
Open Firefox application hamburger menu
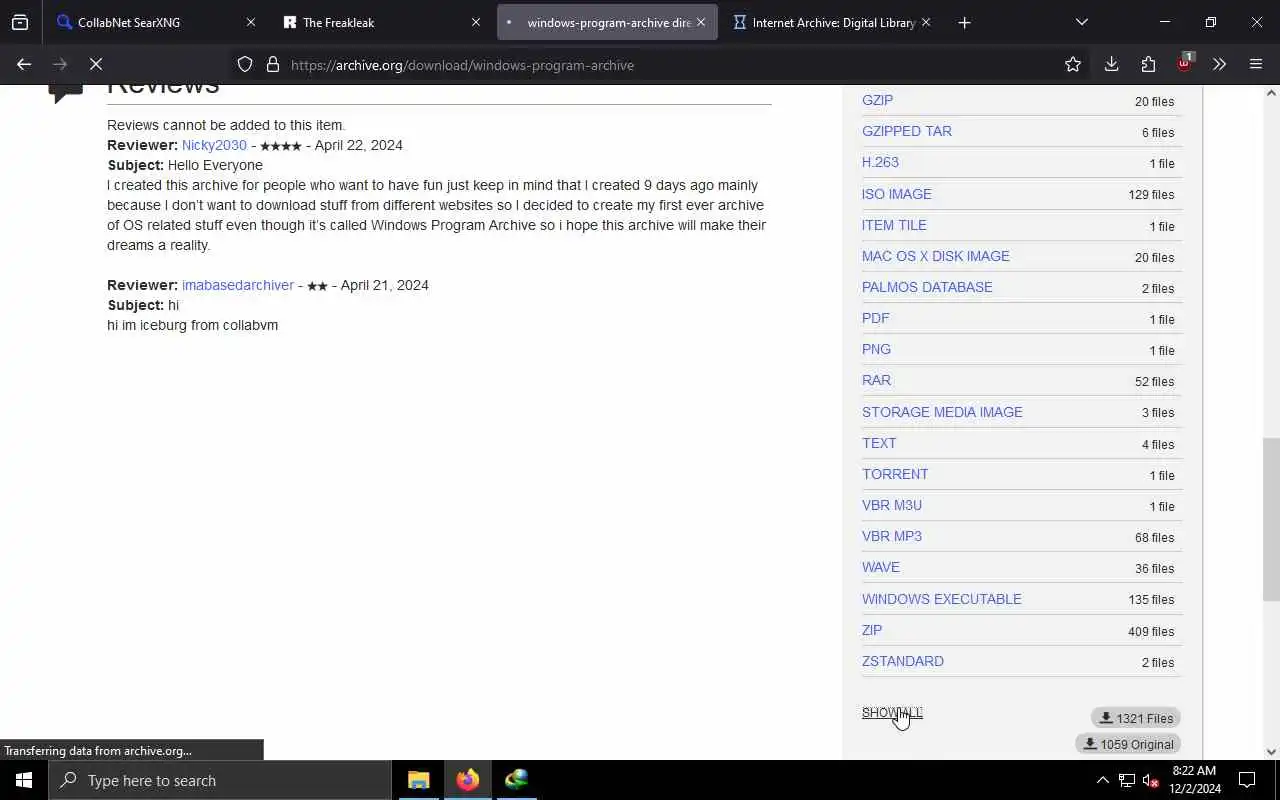click(1256, 64)
